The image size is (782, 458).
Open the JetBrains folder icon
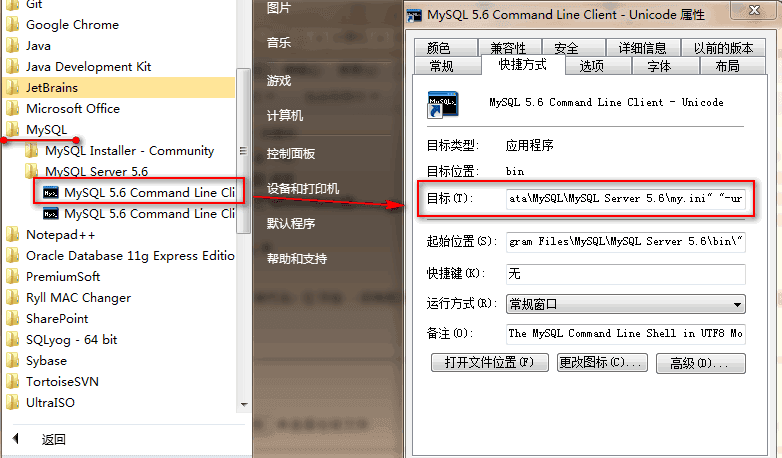(x=13, y=88)
